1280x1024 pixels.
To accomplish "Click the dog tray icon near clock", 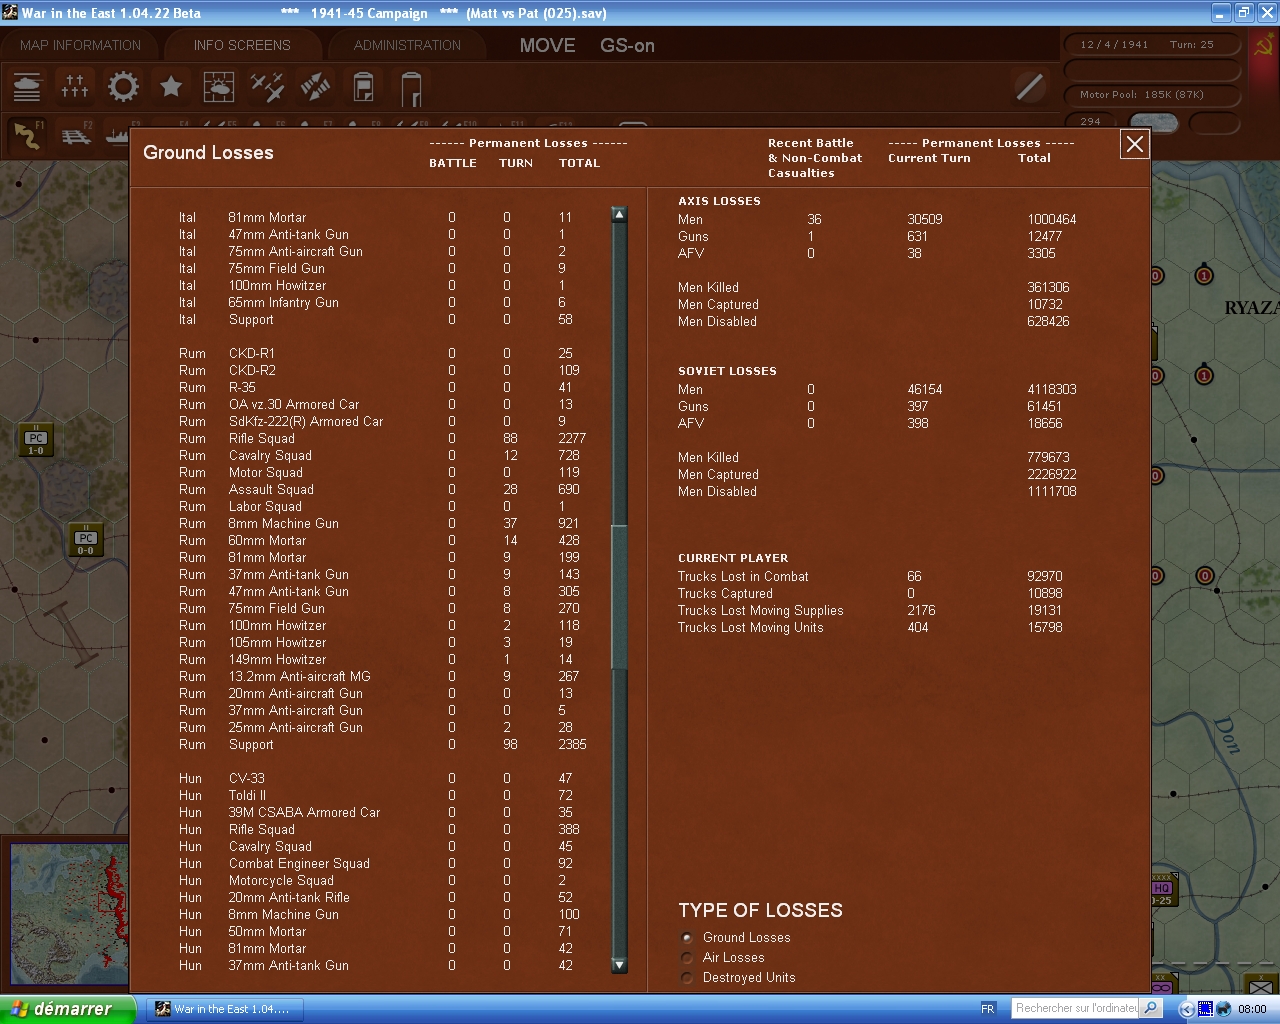I will click(x=1223, y=1009).
